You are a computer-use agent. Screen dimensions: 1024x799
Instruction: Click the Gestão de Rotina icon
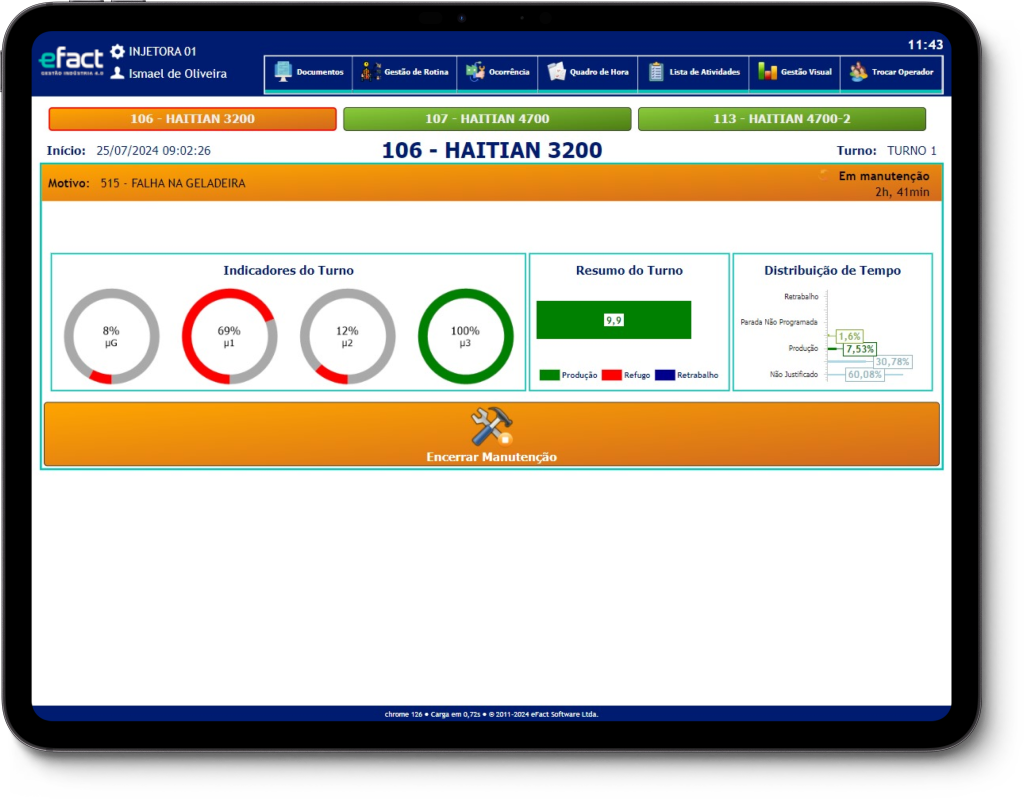pyautogui.click(x=370, y=72)
